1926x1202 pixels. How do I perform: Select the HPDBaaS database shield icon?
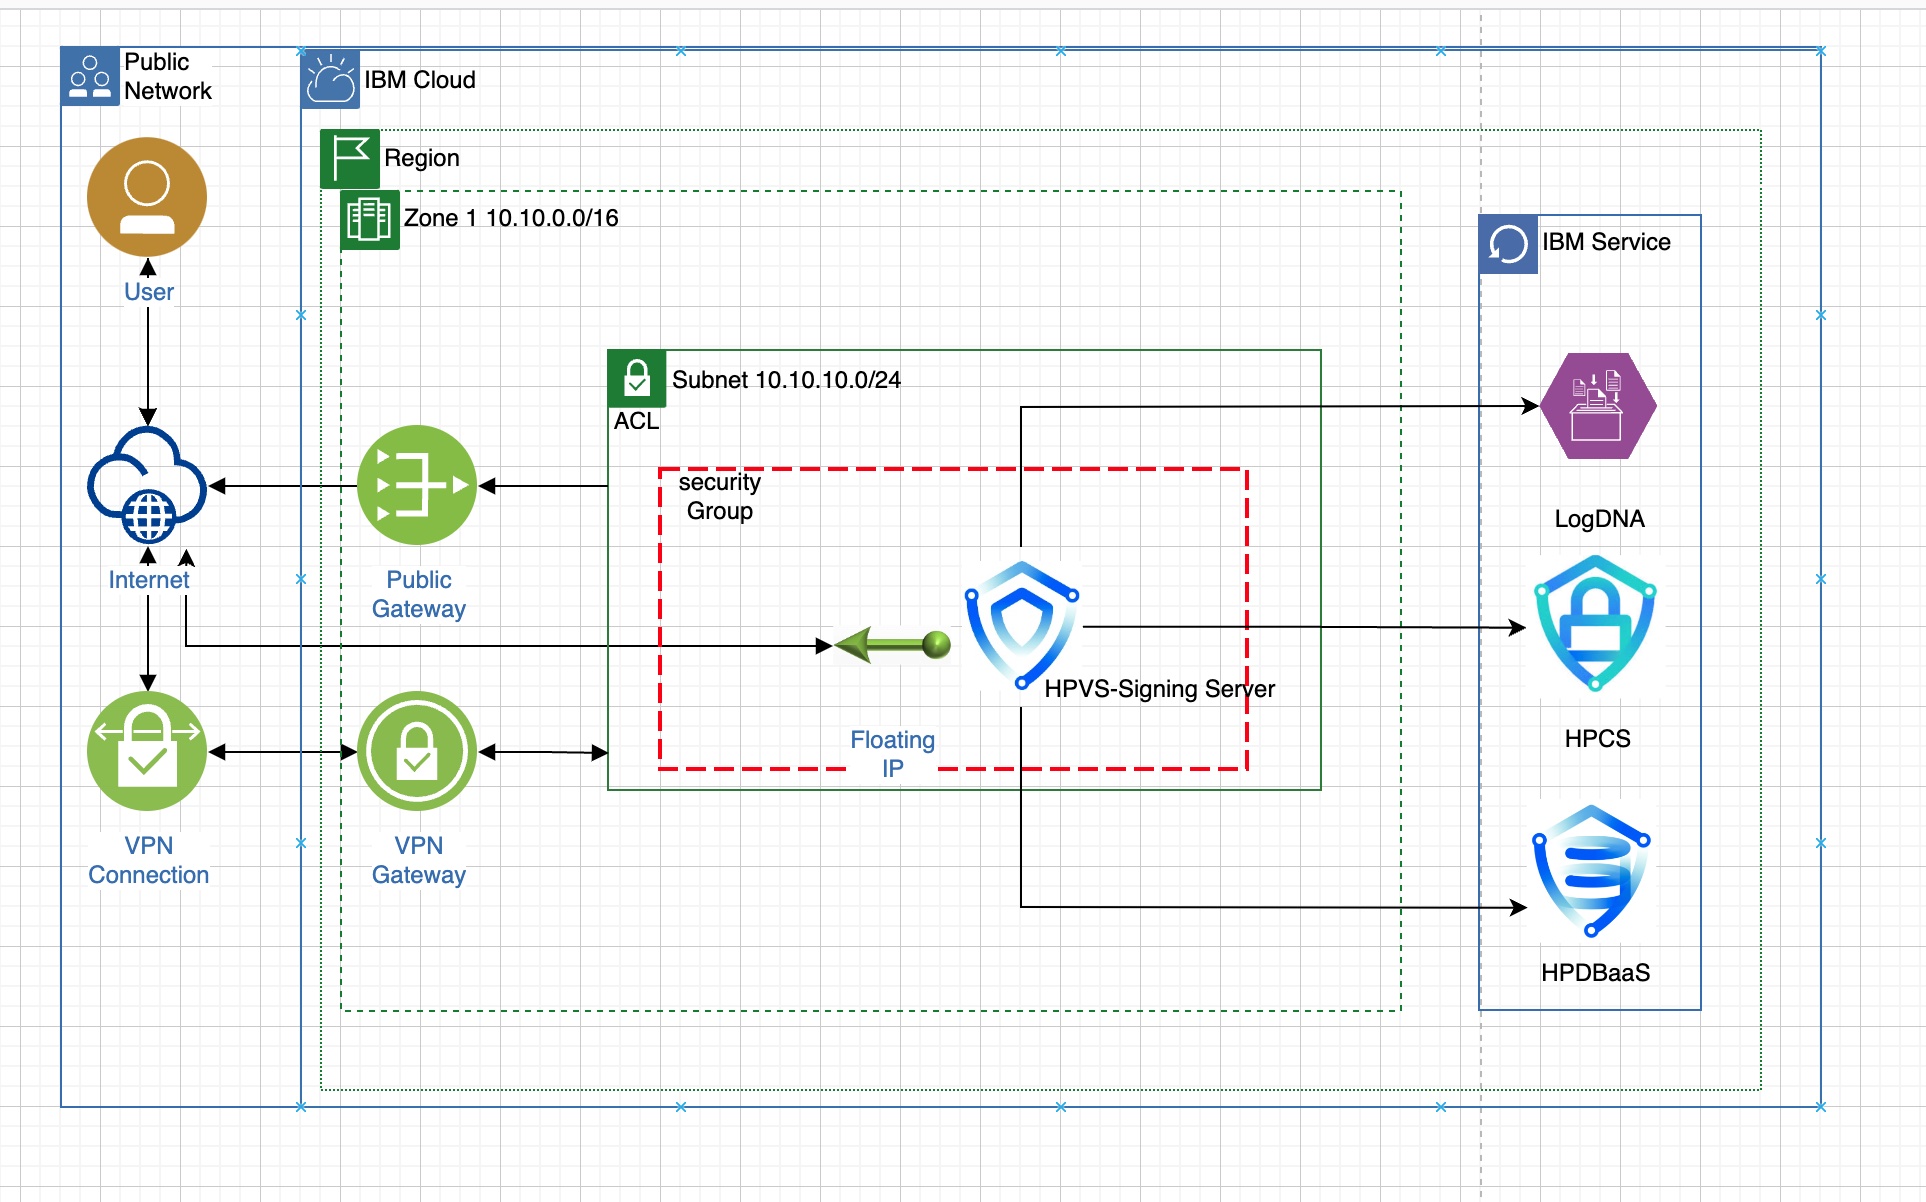(1592, 870)
